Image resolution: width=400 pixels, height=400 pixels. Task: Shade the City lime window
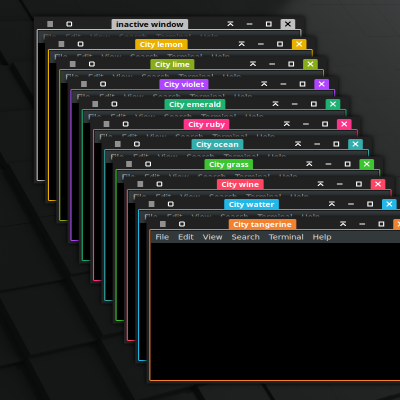click(253, 64)
